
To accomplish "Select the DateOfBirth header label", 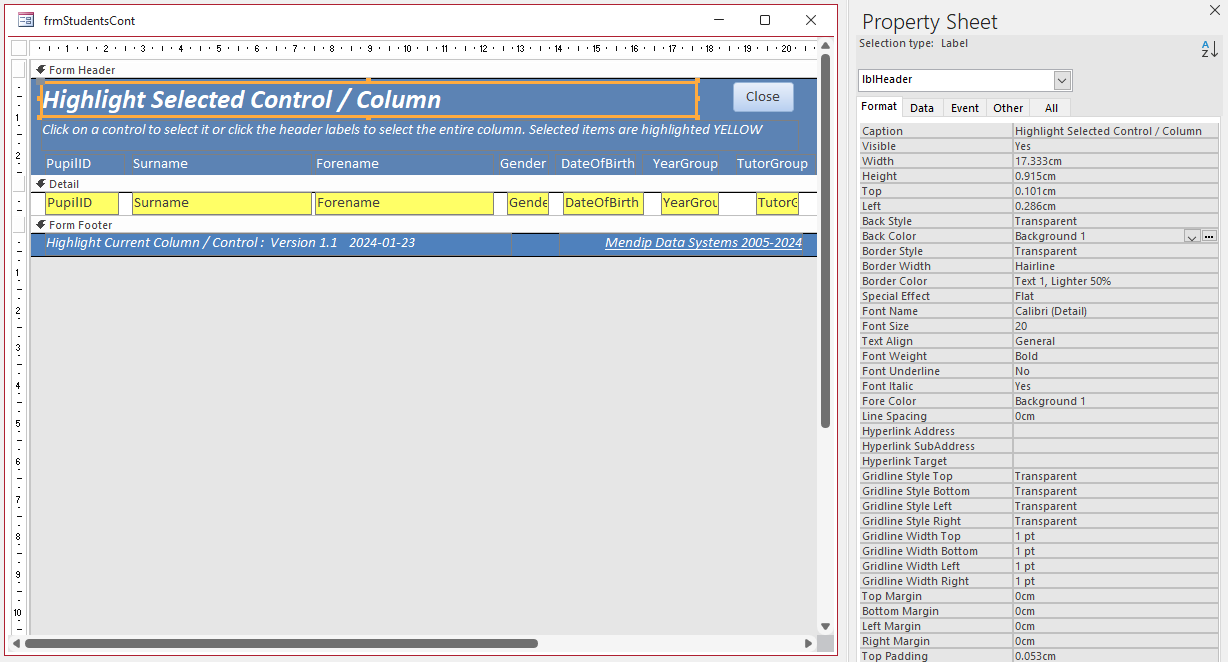I will (x=597, y=164).
